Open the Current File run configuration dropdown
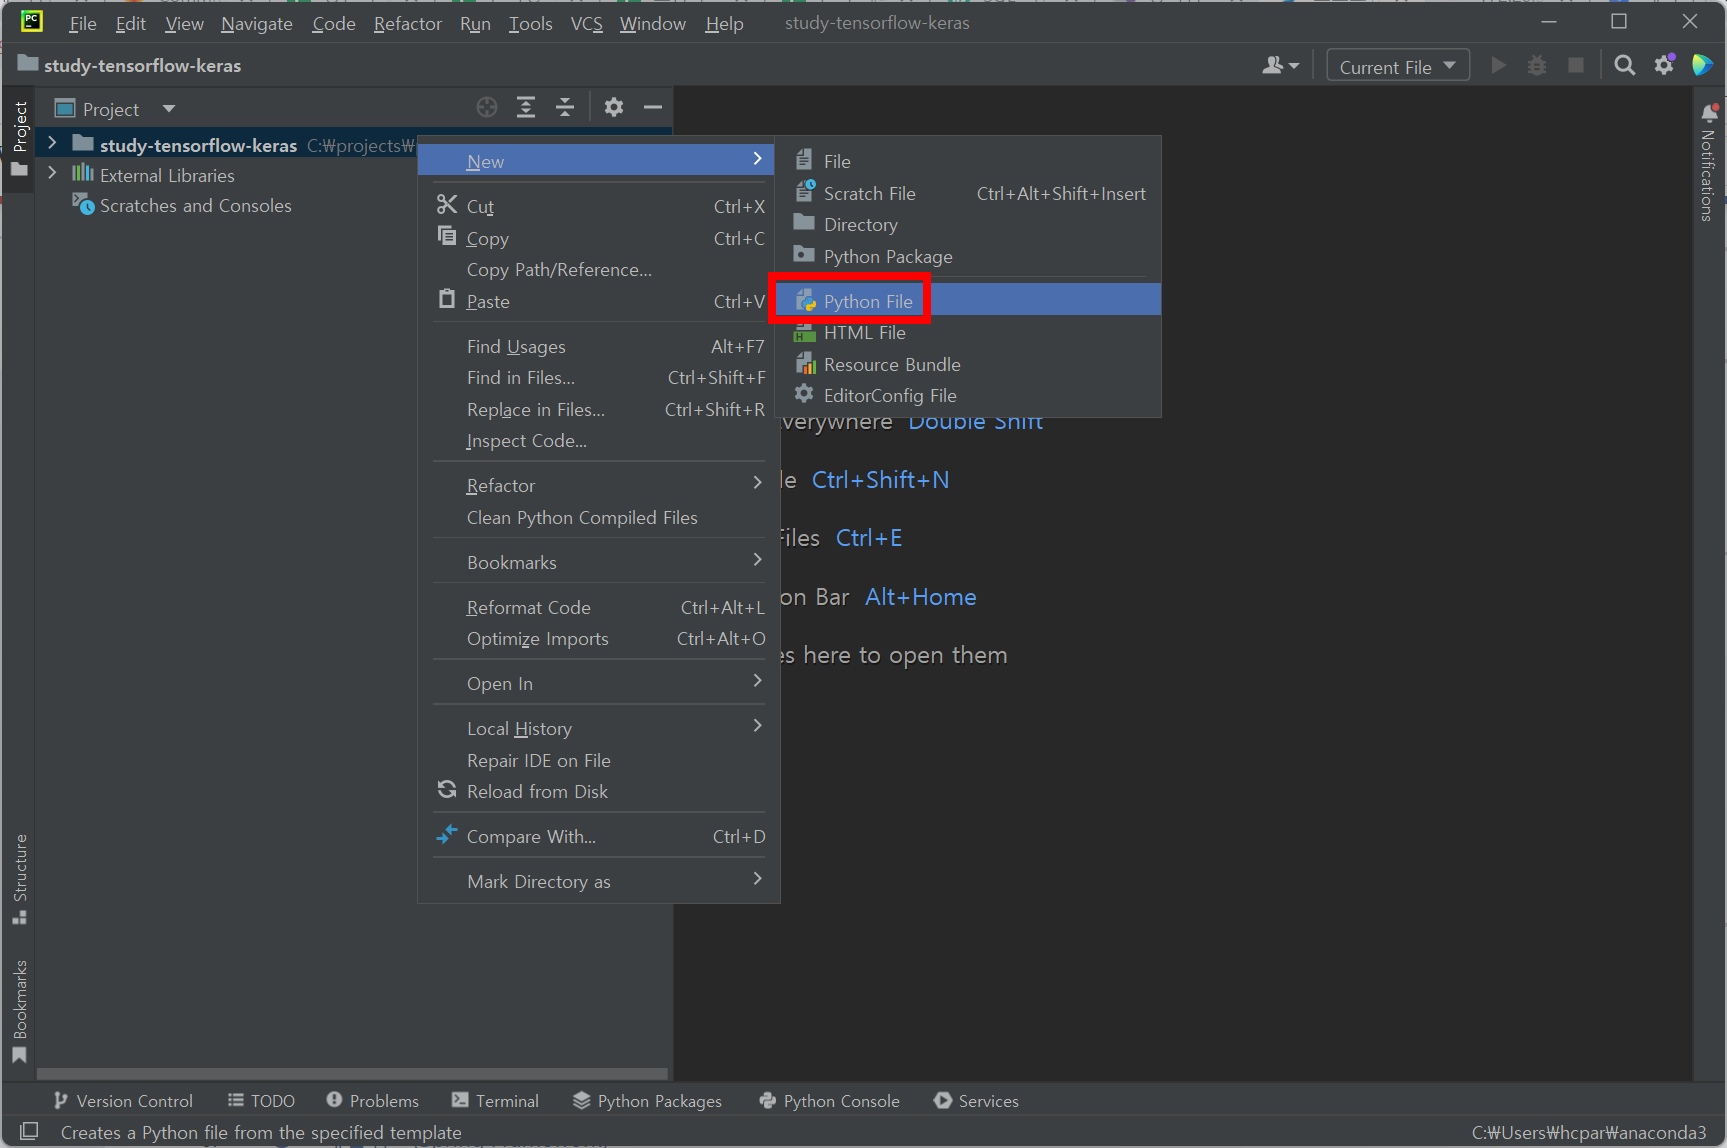1727x1148 pixels. click(x=1397, y=66)
